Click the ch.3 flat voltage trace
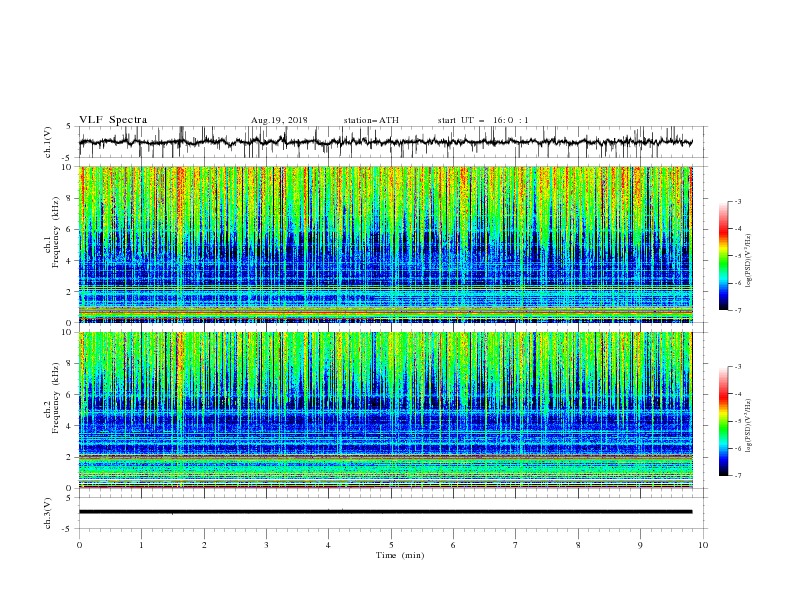The width and height of the screenshot is (792, 612). coord(385,512)
